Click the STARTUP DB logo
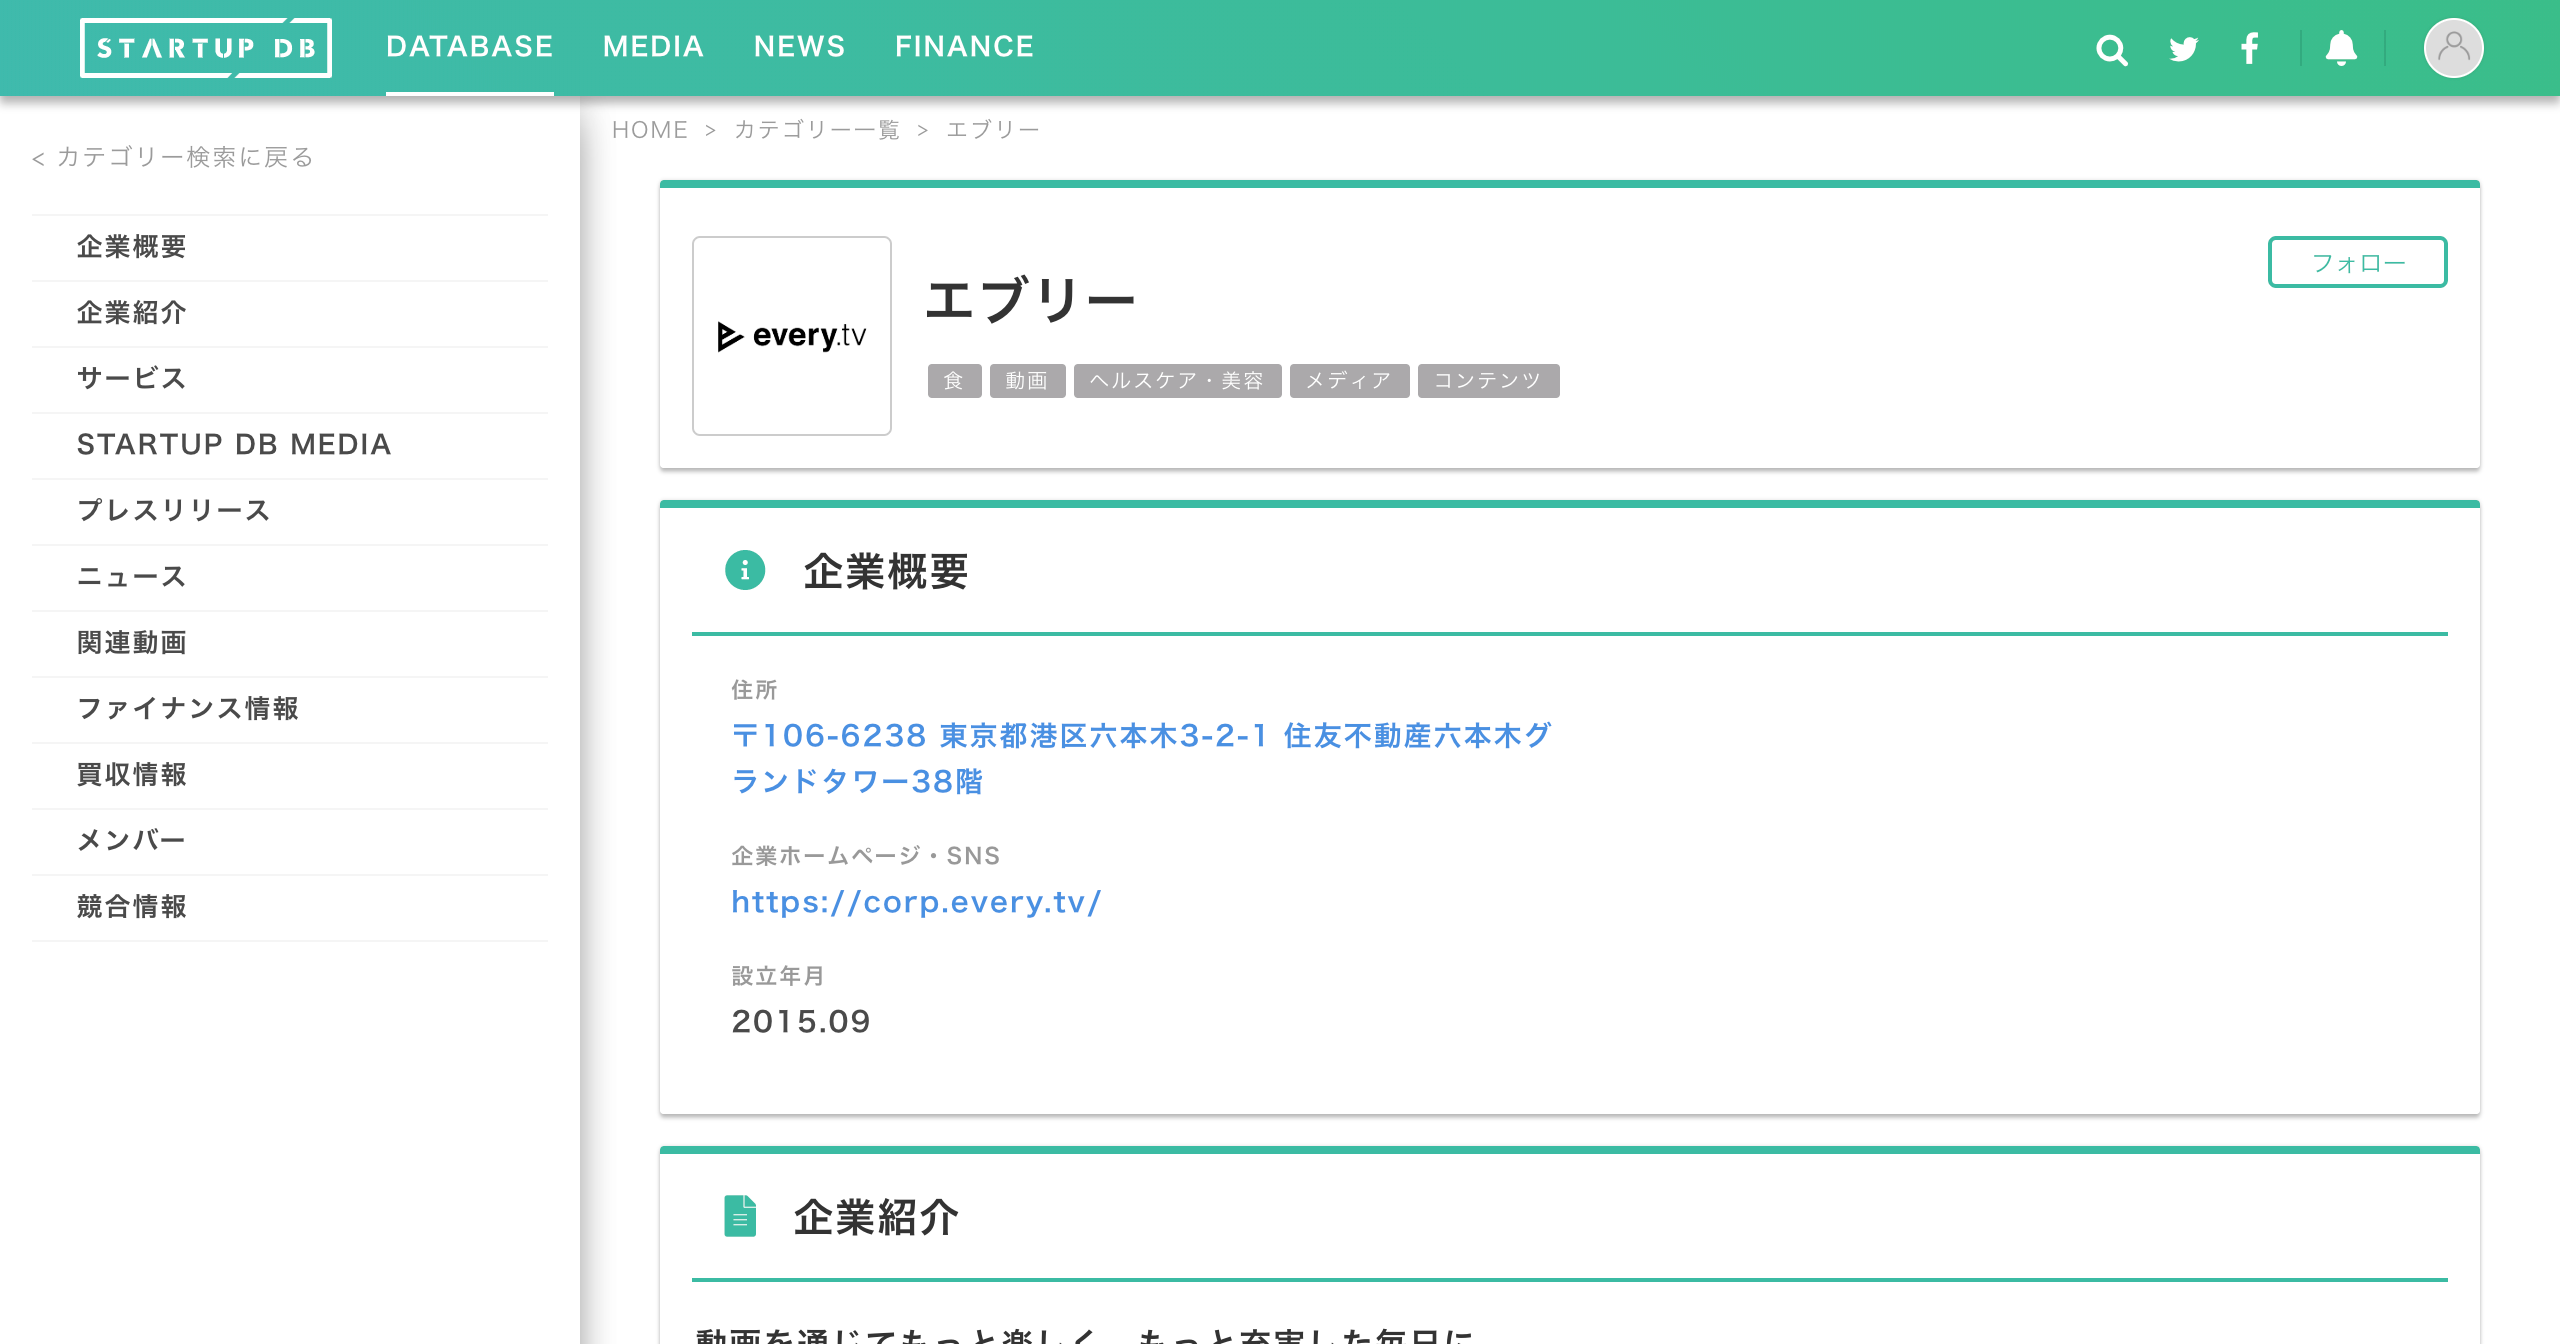This screenshot has height=1344, width=2560. coord(206,48)
